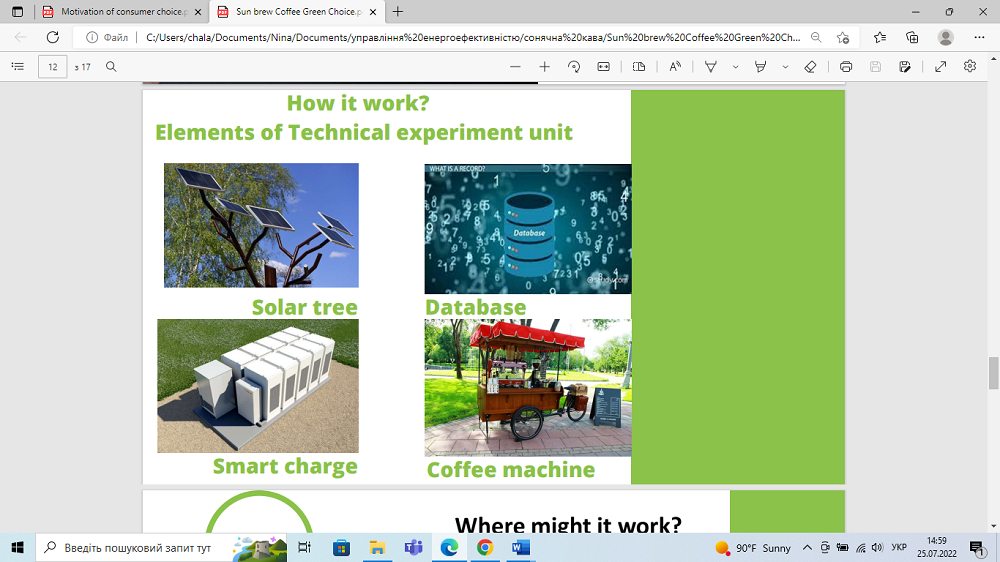Expand the Draw tool options dropdown
1000x562 pixels.
point(735,67)
